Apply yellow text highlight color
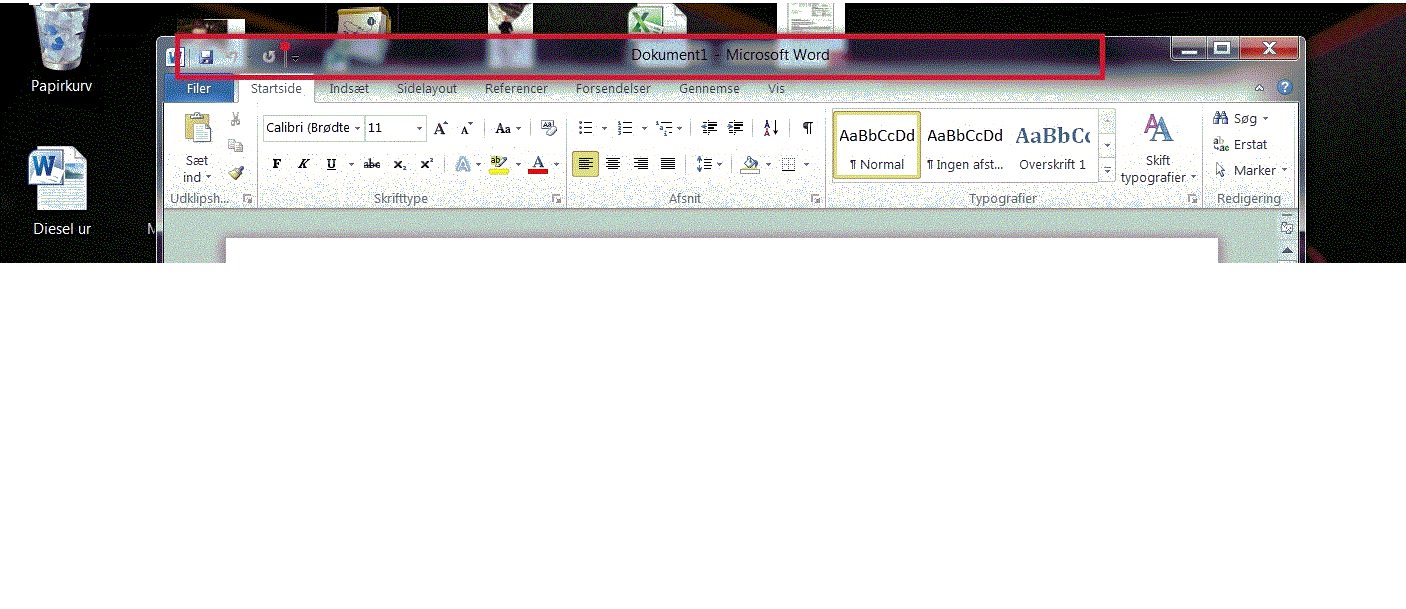Image resolution: width=1406 pixels, height=609 pixels. (499, 164)
